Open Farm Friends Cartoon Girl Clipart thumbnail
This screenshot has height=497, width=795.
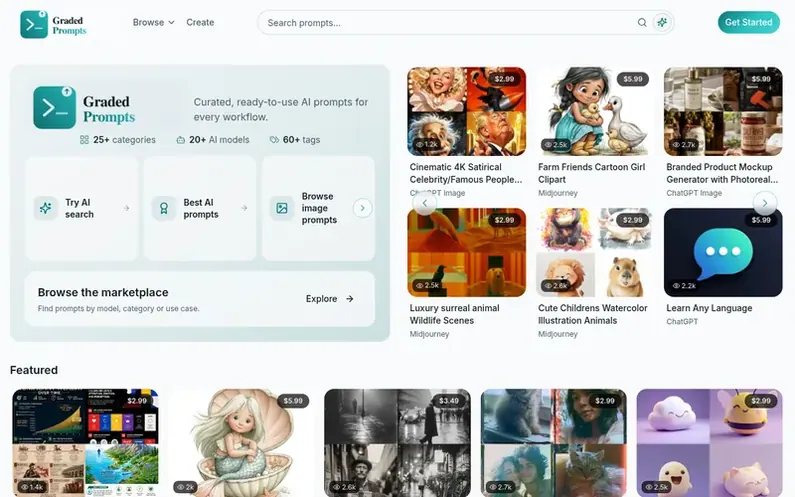tap(595, 112)
